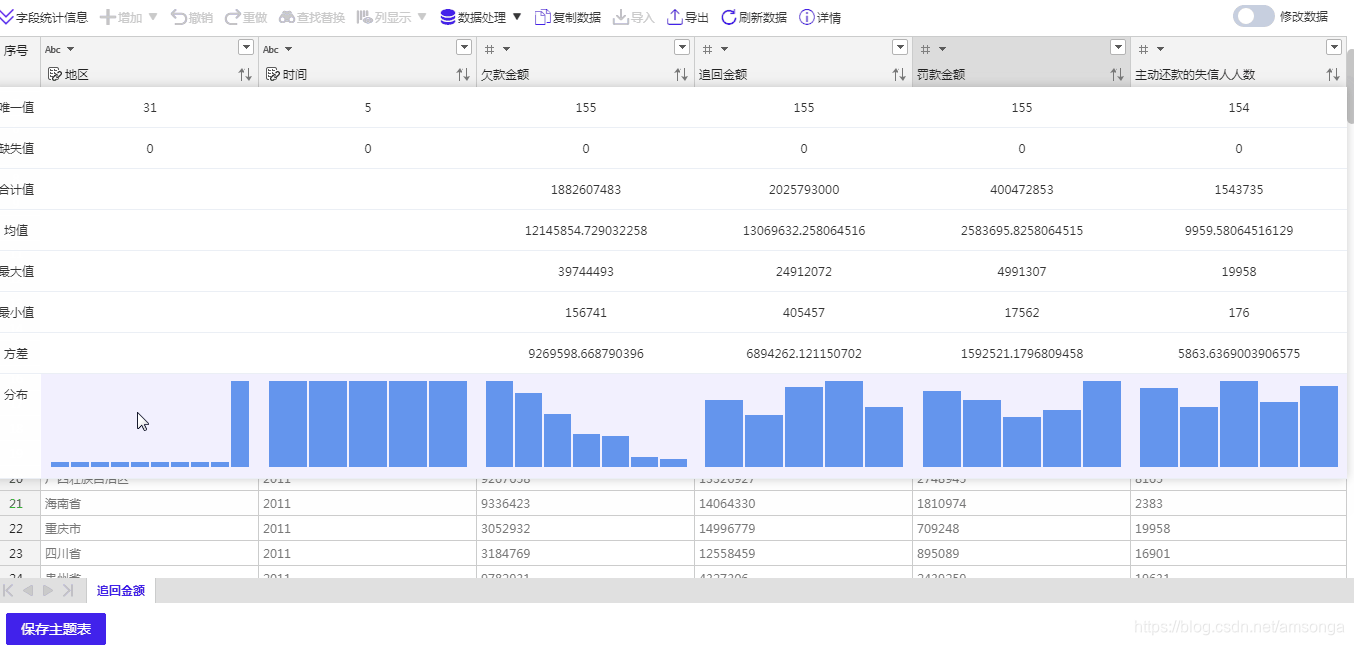Click the 方差 value 6894262.121150702
Viewport: 1354px width, 645px height.
804,354
